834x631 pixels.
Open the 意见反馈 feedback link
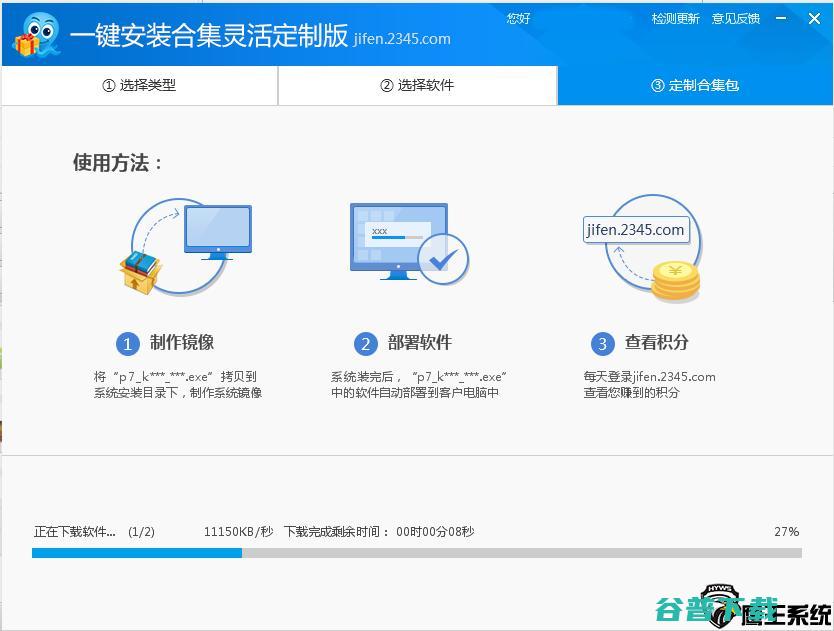pos(737,18)
